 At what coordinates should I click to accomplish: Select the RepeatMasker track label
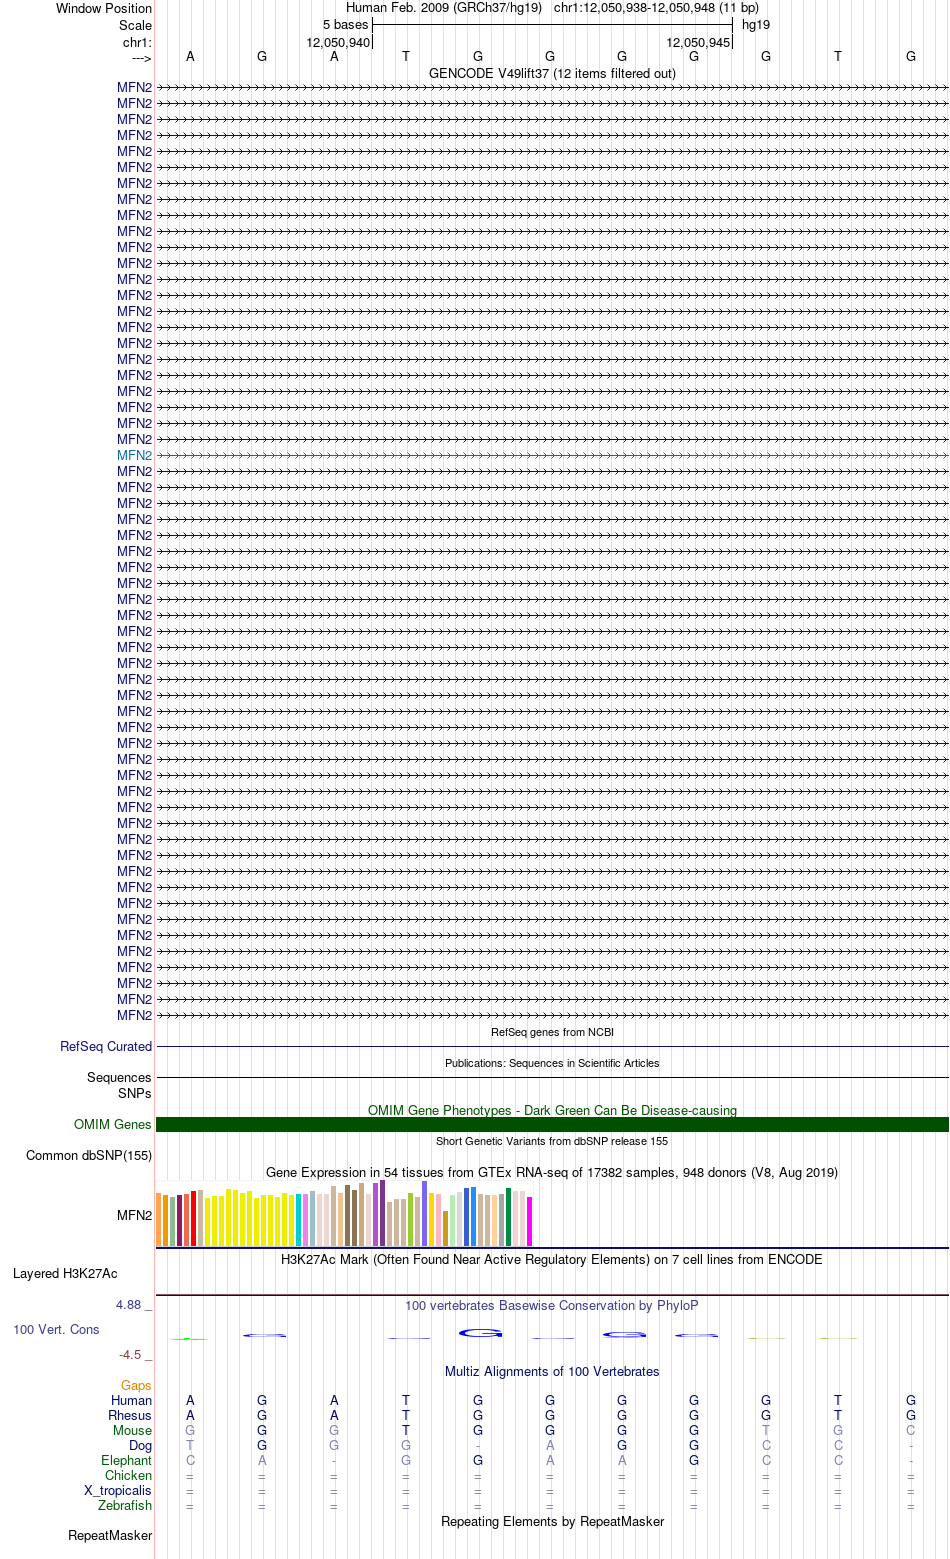[110, 1535]
